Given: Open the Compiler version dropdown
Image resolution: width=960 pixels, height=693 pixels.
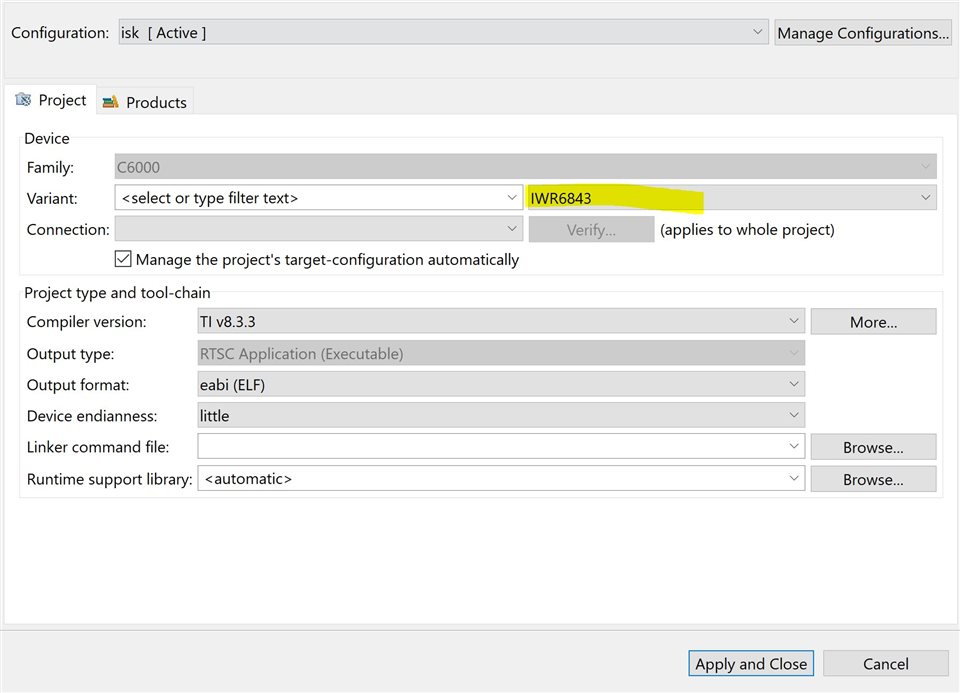Looking at the screenshot, I should click(501, 321).
